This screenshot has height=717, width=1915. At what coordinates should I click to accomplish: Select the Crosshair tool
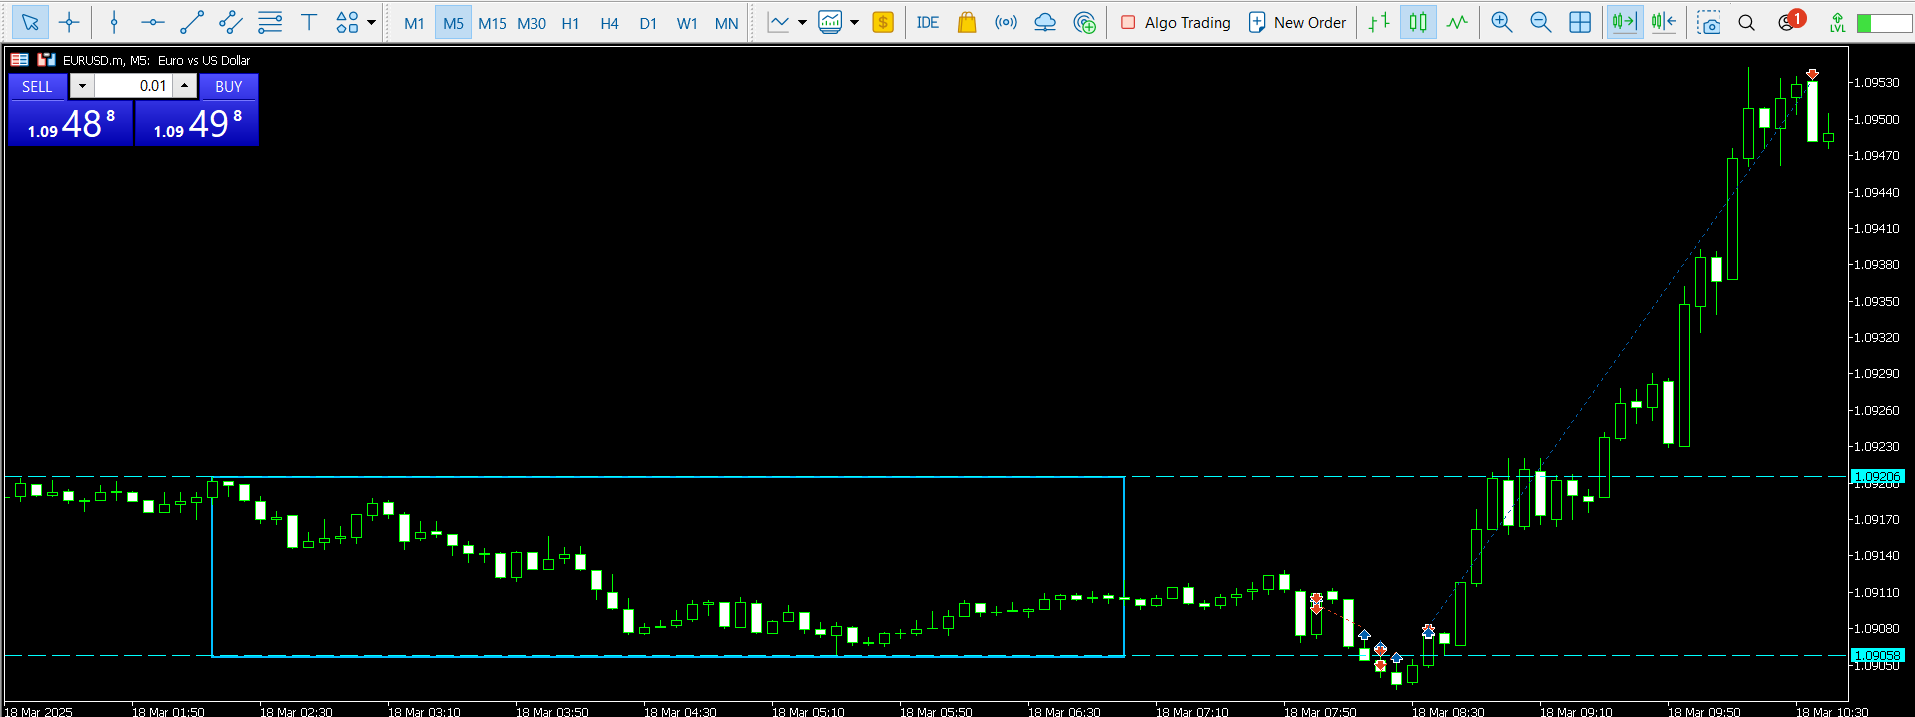click(x=69, y=22)
